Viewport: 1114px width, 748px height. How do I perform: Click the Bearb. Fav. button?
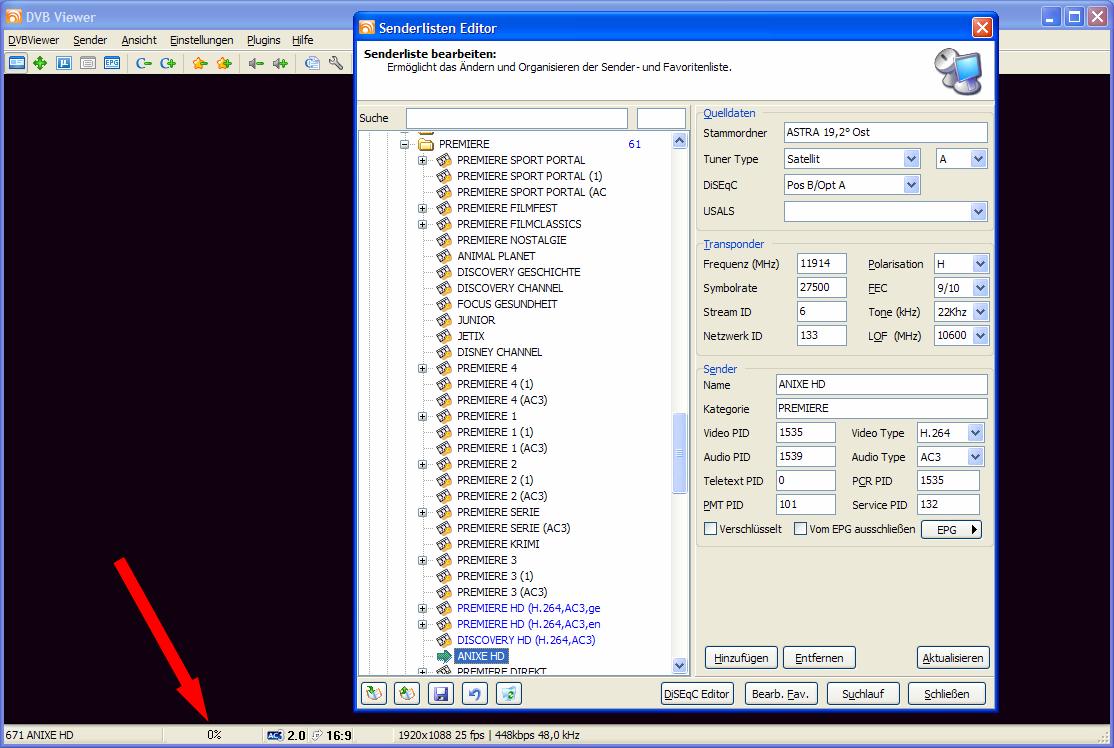(780, 693)
